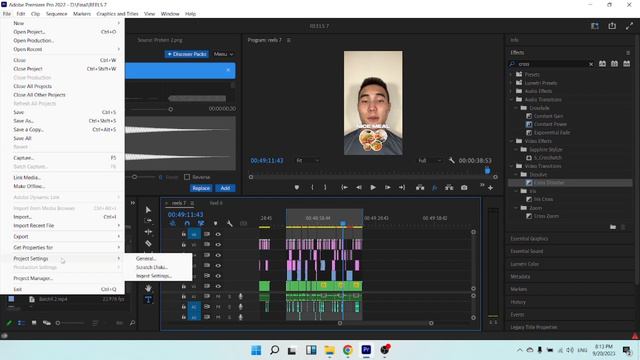Click Add Marker in Program monitor
Viewport: 640px width, 360px height.
tap(297, 187)
